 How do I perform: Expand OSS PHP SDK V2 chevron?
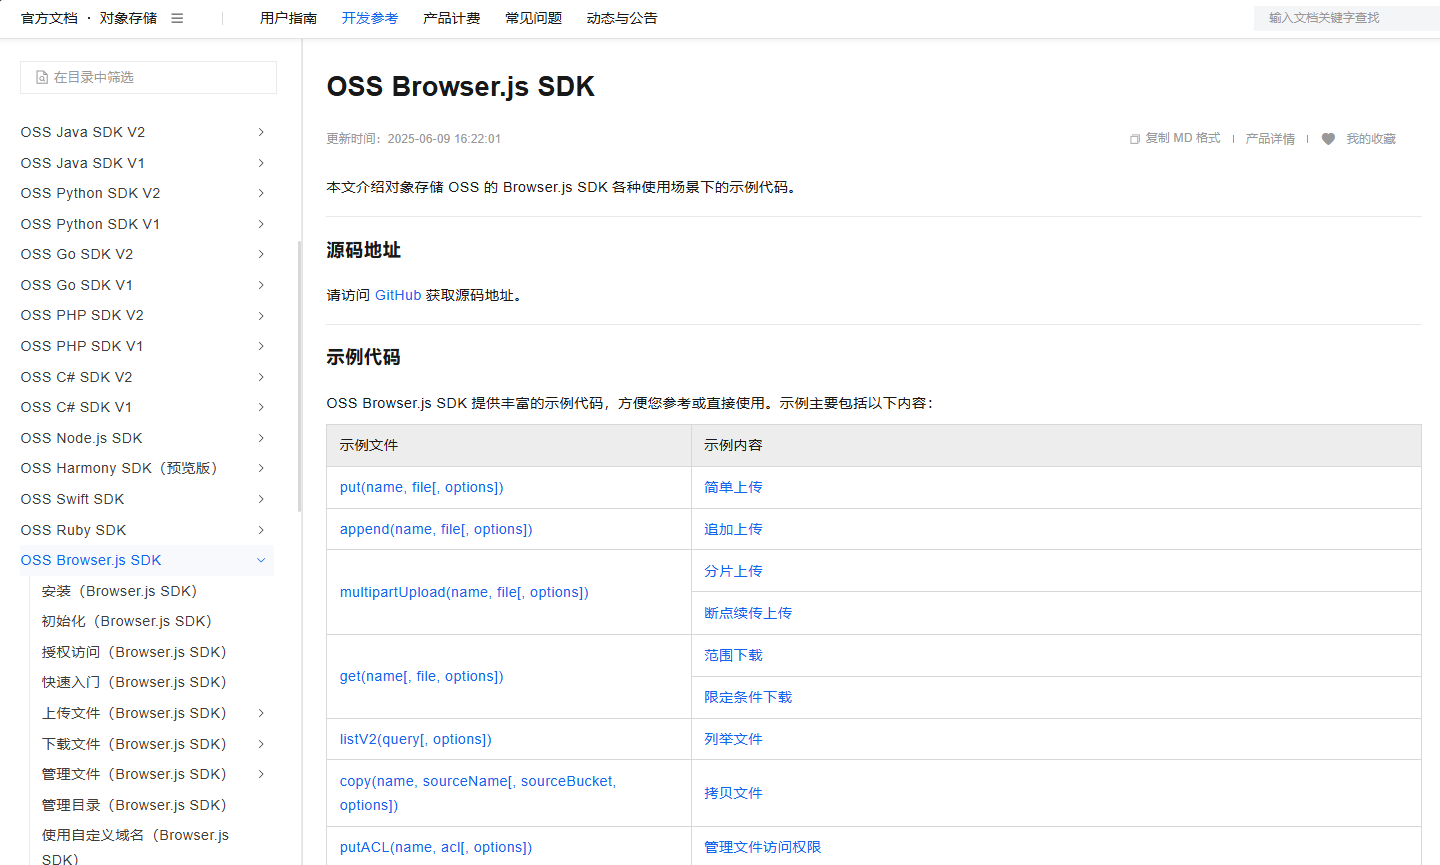[x=261, y=316]
